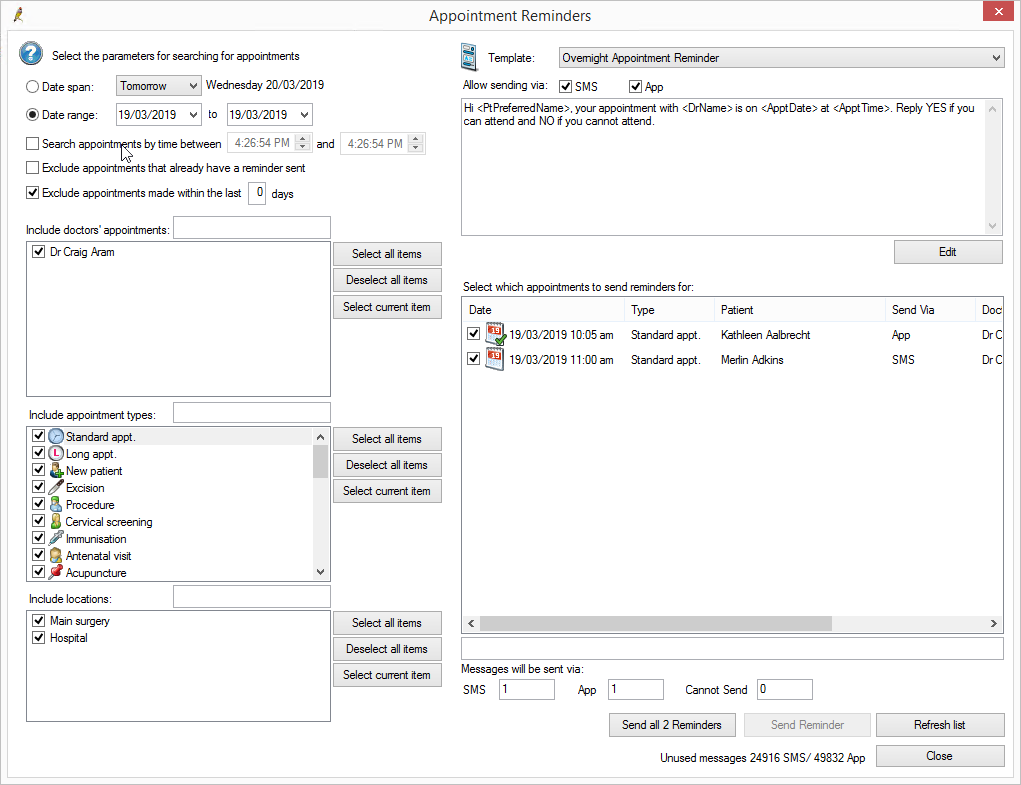Click the appointments list scroll left arrow
Image resolution: width=1021 pixels, height=785 pixels.
pos(471,624)
